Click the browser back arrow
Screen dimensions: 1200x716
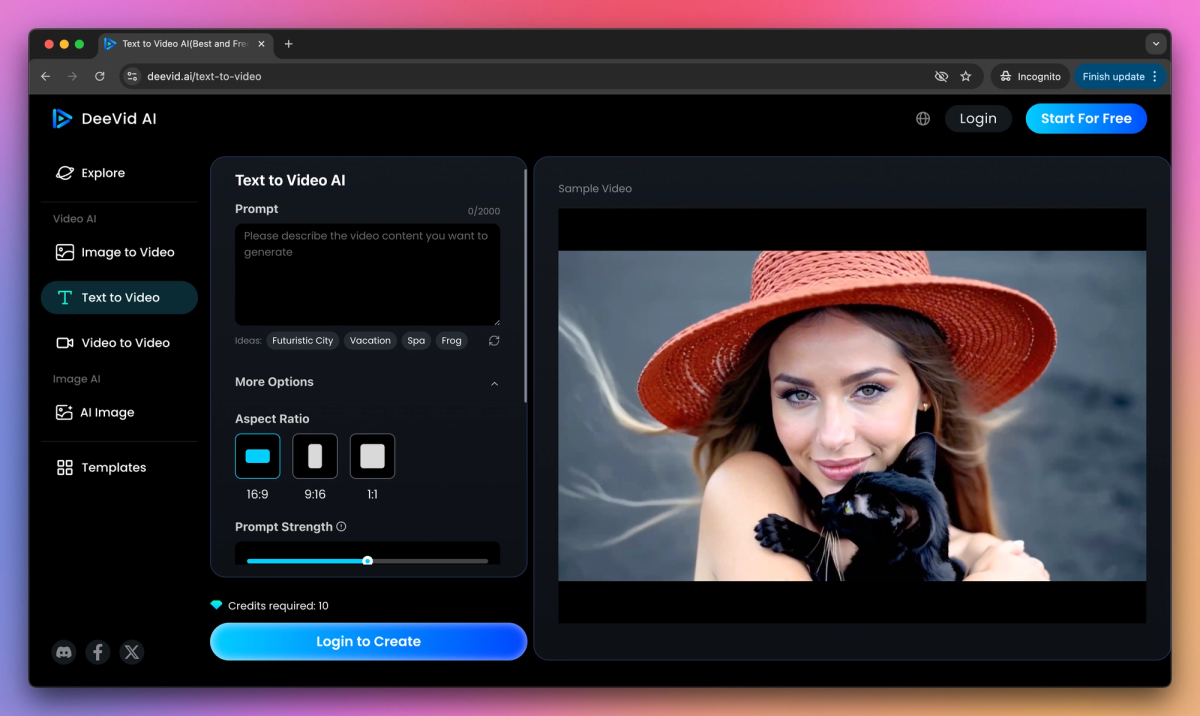(45, 76)
